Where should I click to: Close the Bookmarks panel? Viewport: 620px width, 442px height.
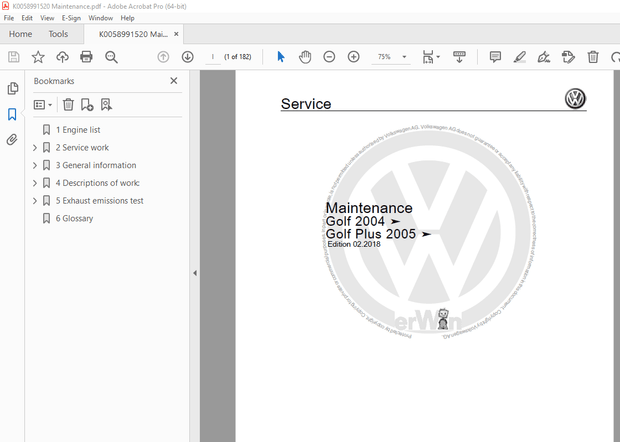point(174,81)
